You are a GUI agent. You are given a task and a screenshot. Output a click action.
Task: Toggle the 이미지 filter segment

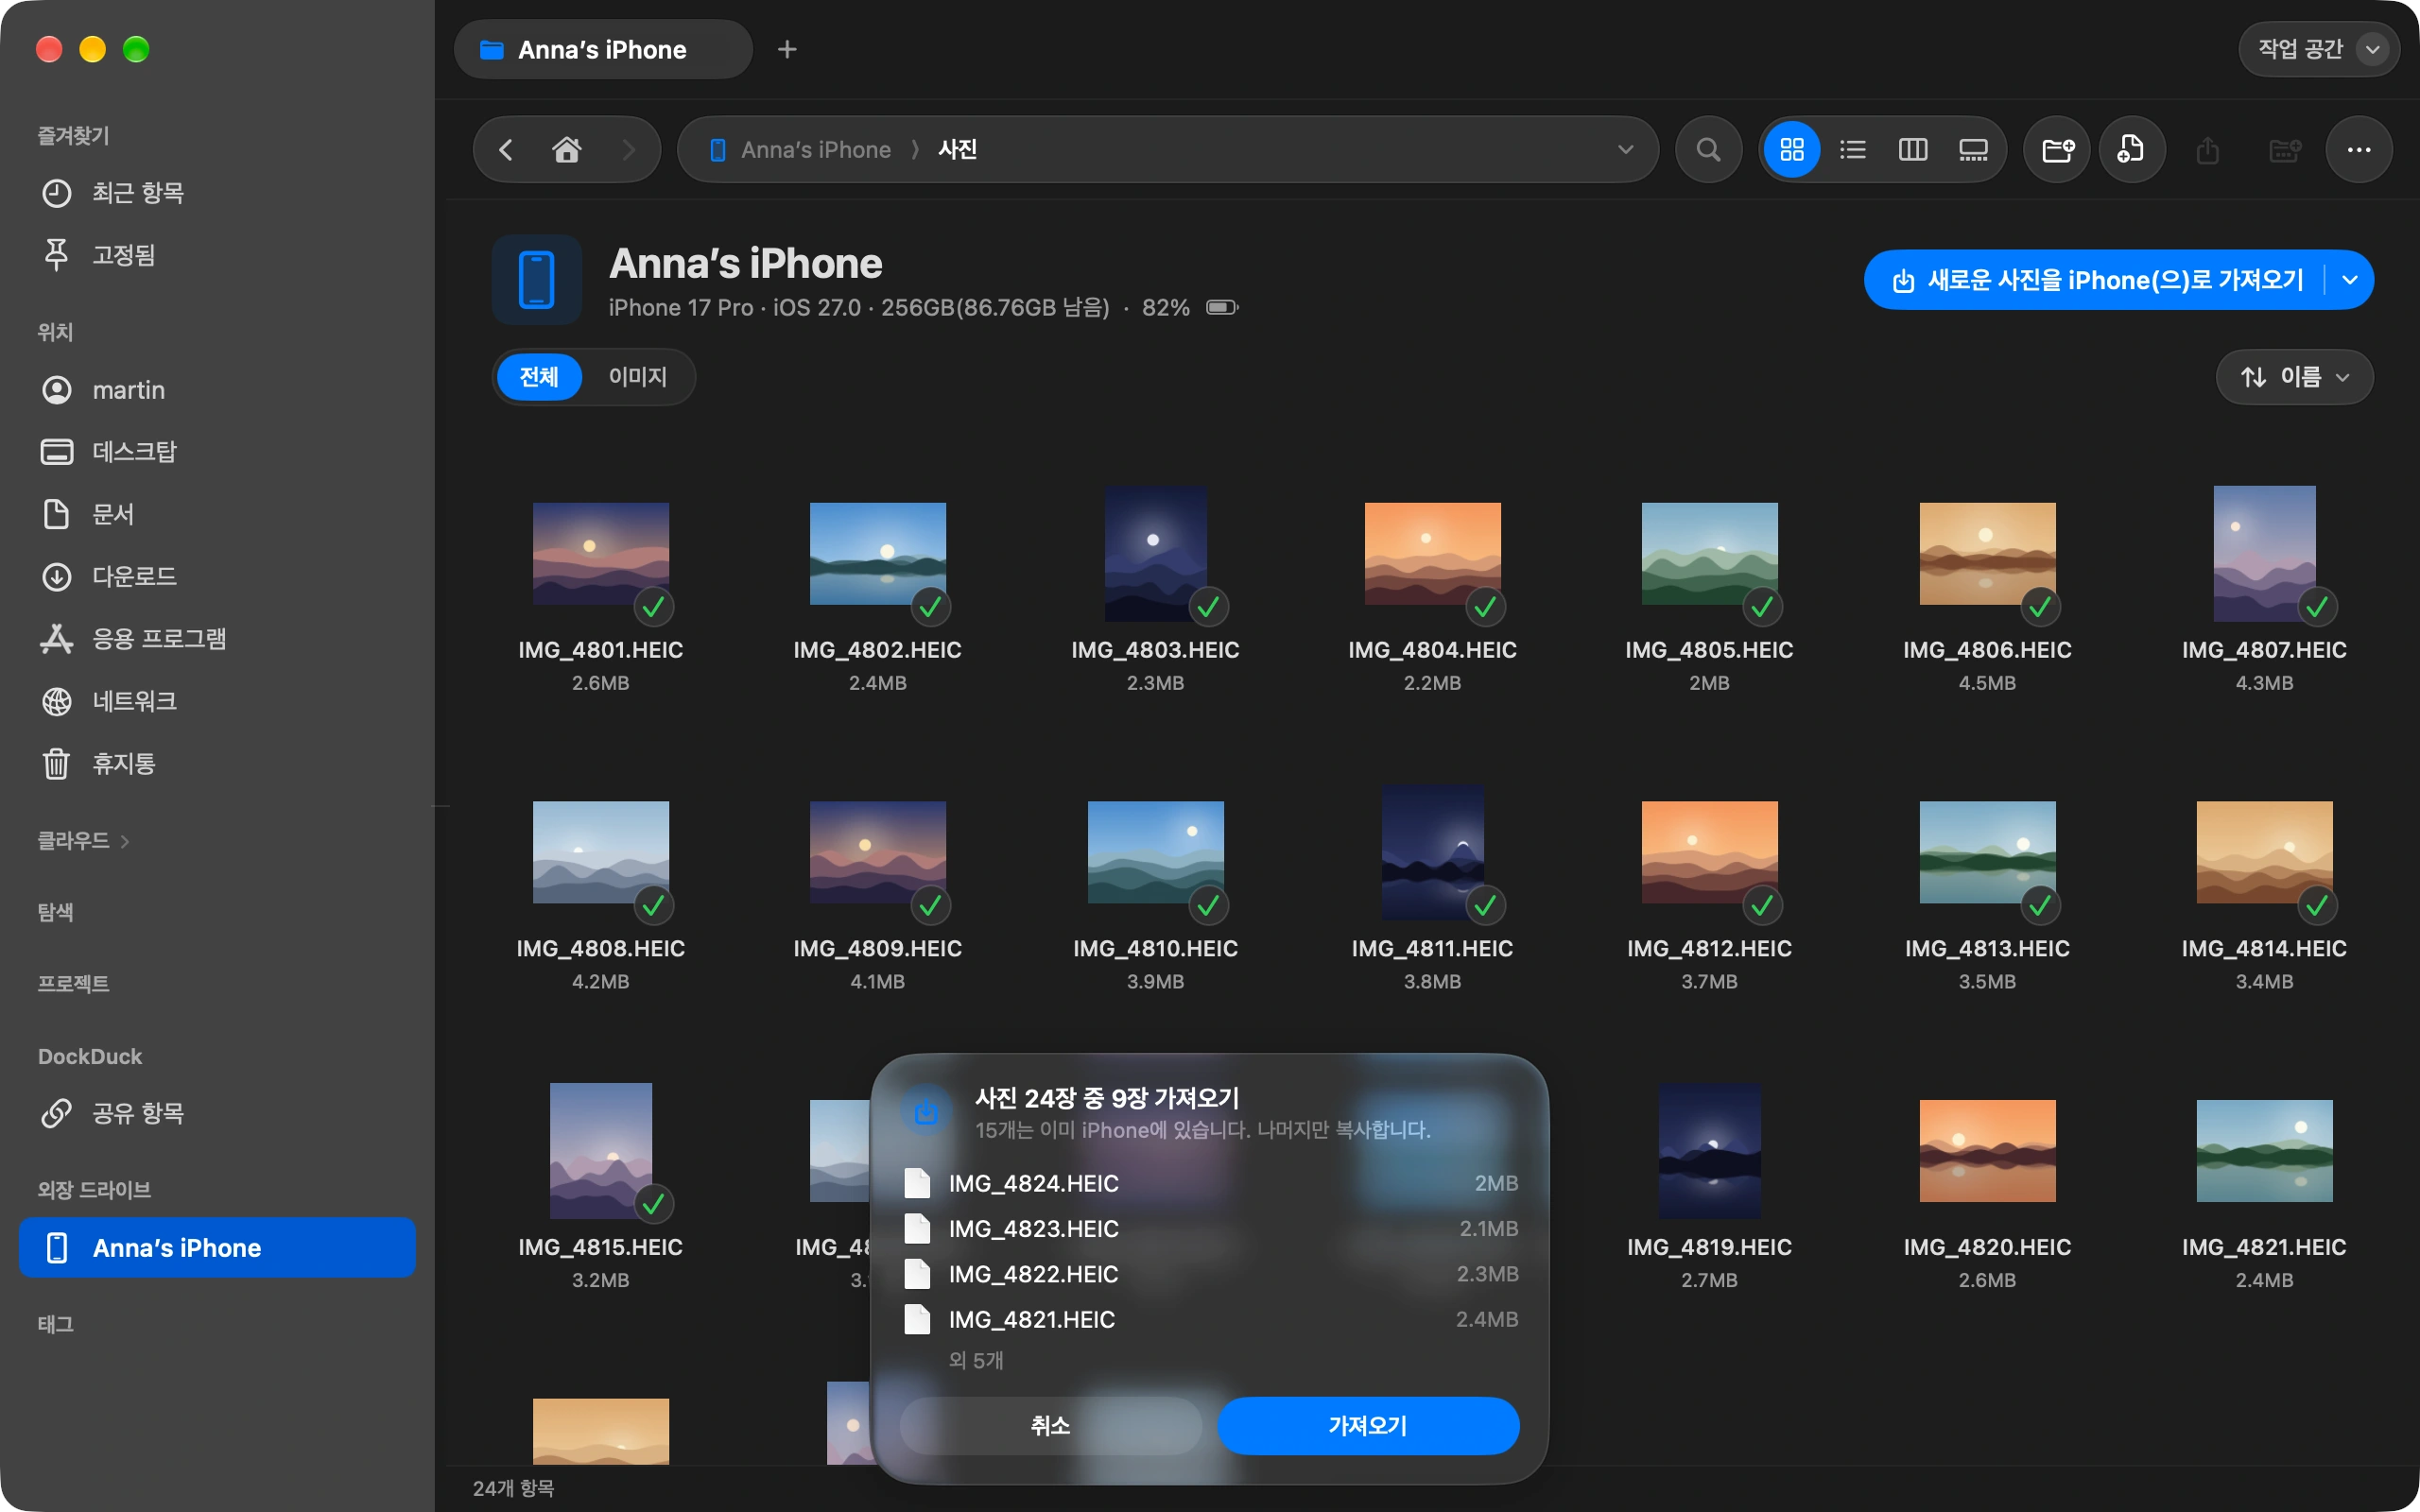pyautogui.click(x=637, y=377)
